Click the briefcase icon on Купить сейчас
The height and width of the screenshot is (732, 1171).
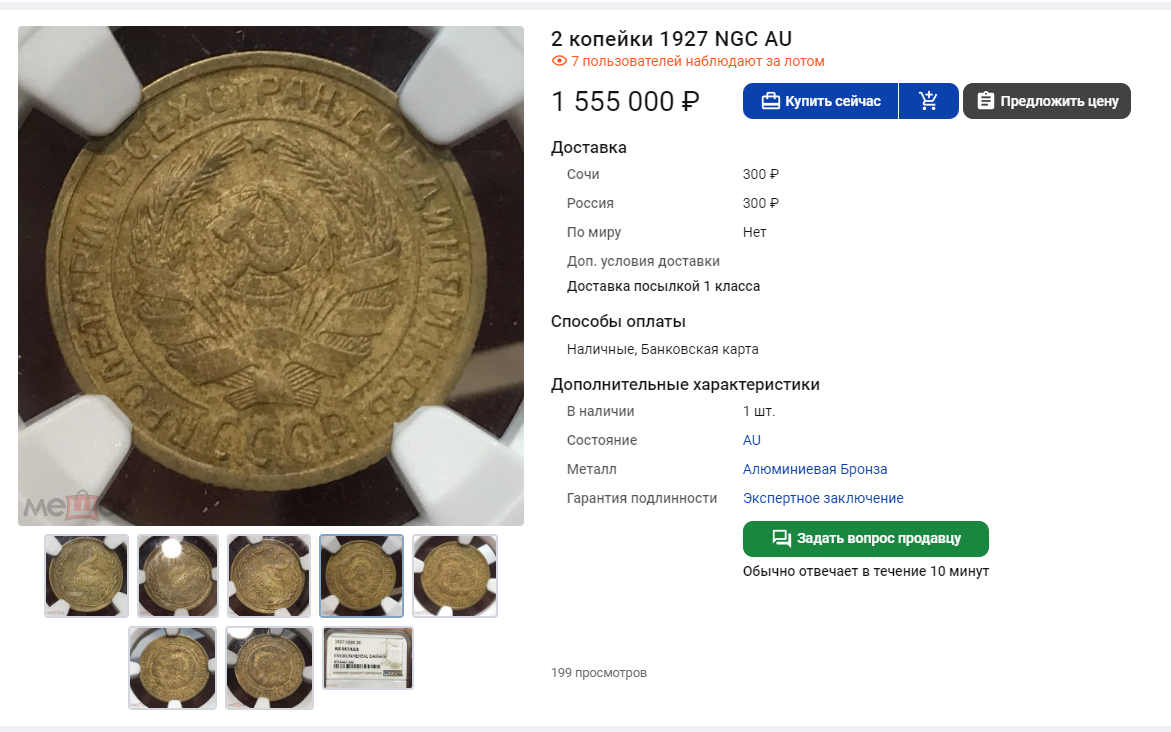click(770, 101)
